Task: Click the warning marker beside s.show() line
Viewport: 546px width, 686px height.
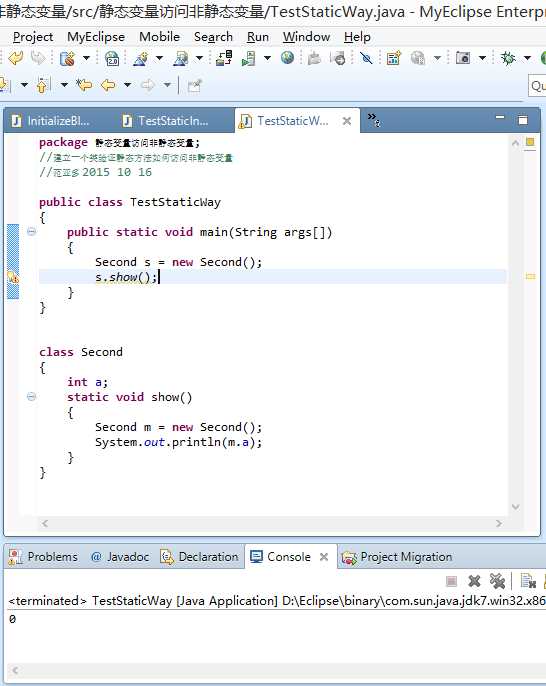Action: (x=13, y=277)
